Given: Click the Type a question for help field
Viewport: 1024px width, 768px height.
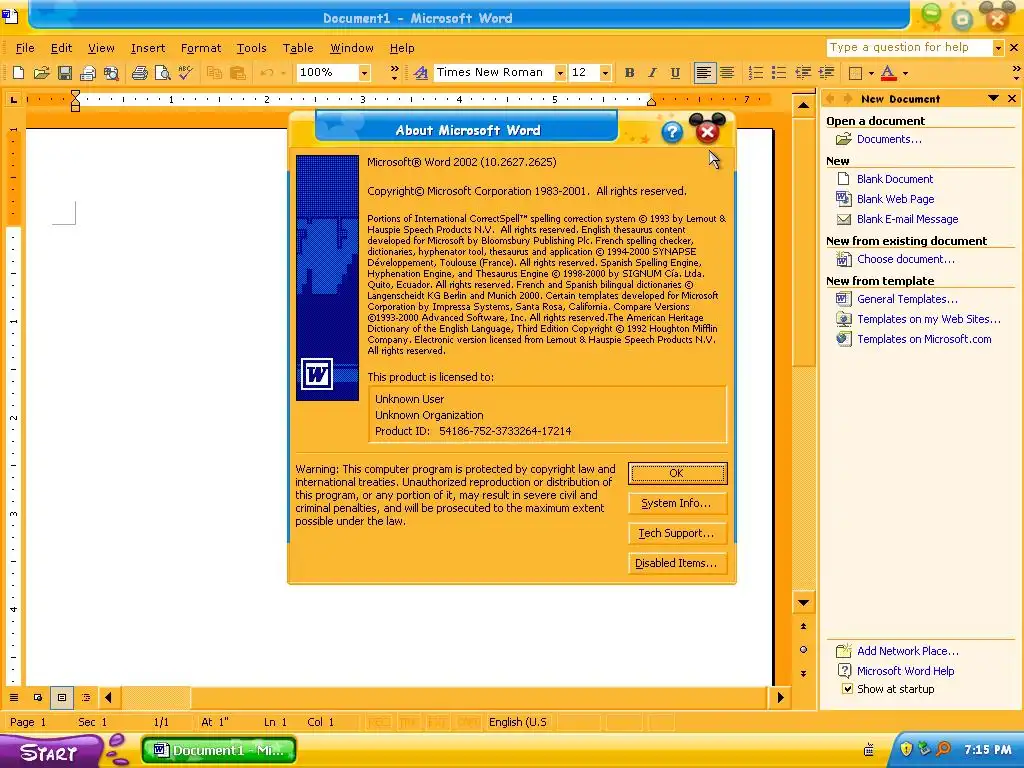Looking at the screenshot, I should (x=909, y=48).
